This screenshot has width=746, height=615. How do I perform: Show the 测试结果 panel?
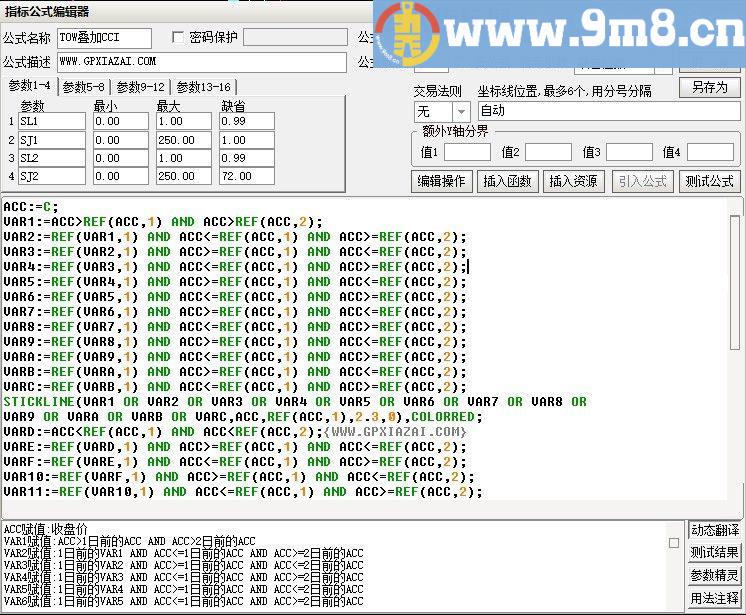[715, 553]
